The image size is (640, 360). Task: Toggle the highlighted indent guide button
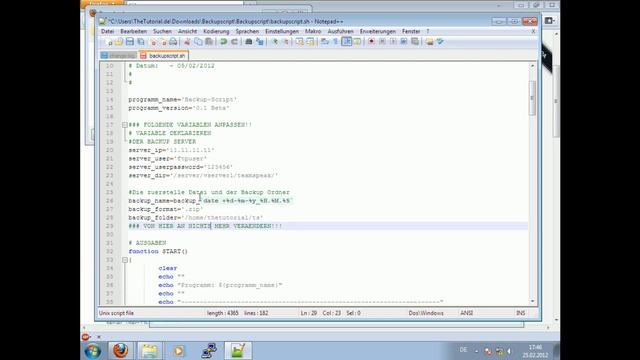point(347,42)
